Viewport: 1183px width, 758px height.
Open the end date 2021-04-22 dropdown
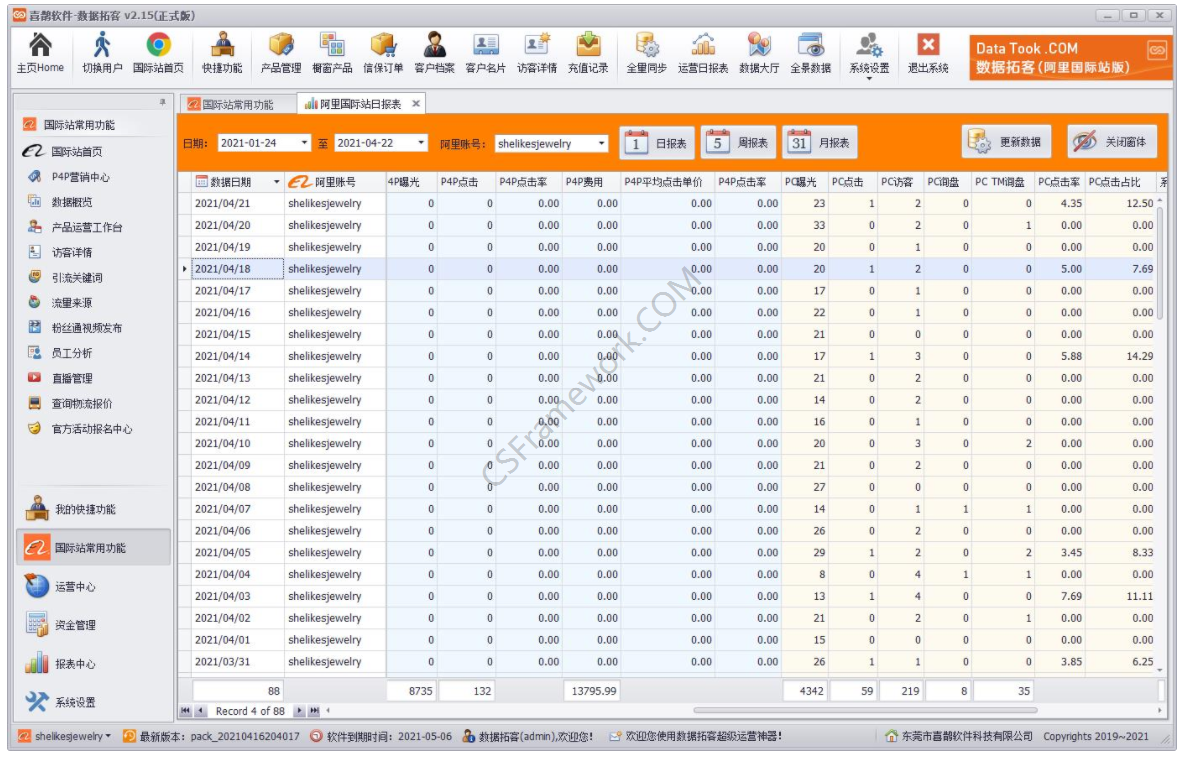pos(421,143)
